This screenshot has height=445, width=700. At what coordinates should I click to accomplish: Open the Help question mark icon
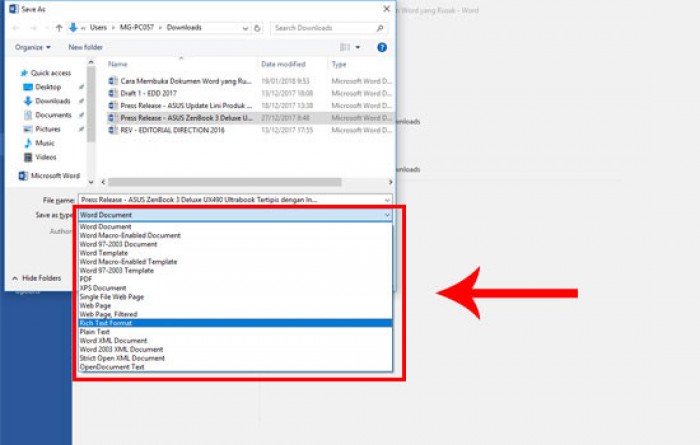(x=382, y=47)
